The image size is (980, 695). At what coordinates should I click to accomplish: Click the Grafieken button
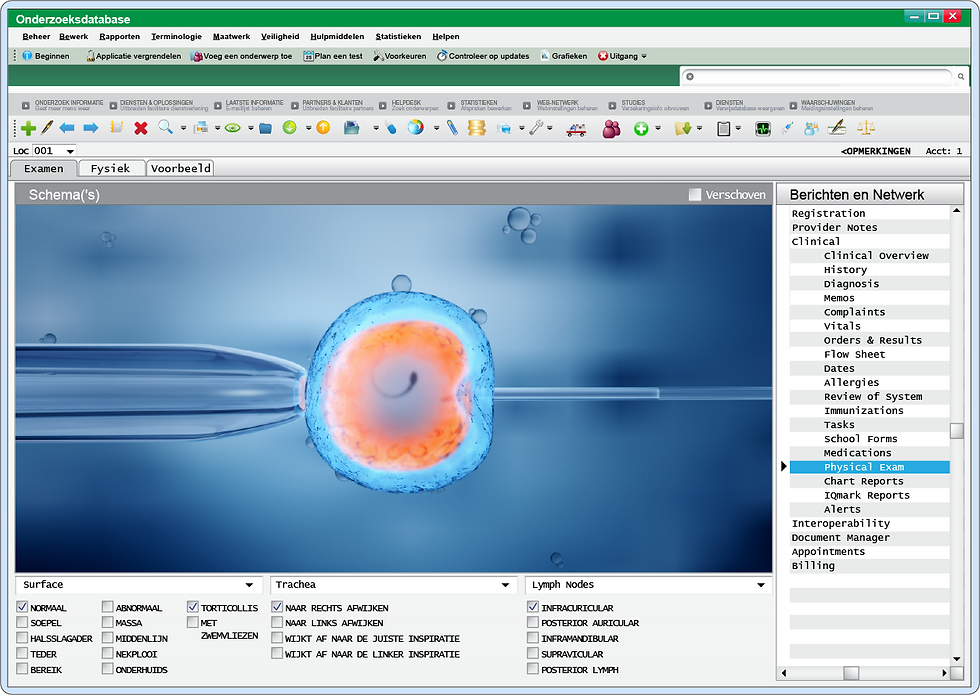coord(564,56)
